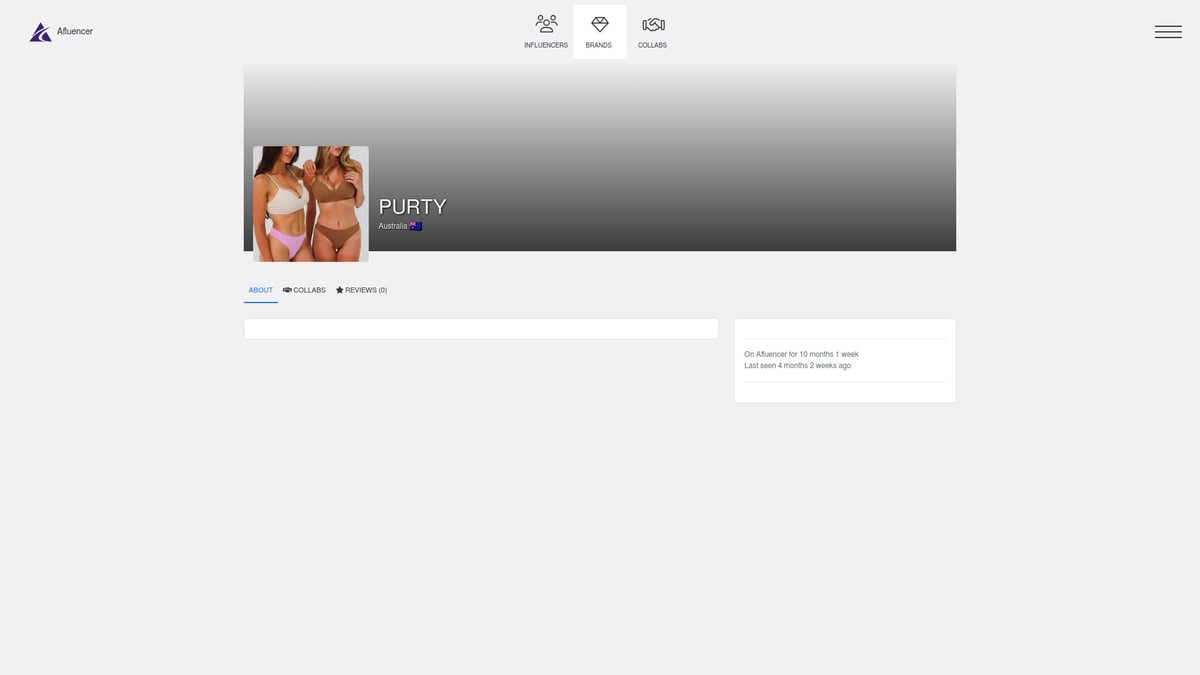Click the Afluencer brand name text

point(75,32)
